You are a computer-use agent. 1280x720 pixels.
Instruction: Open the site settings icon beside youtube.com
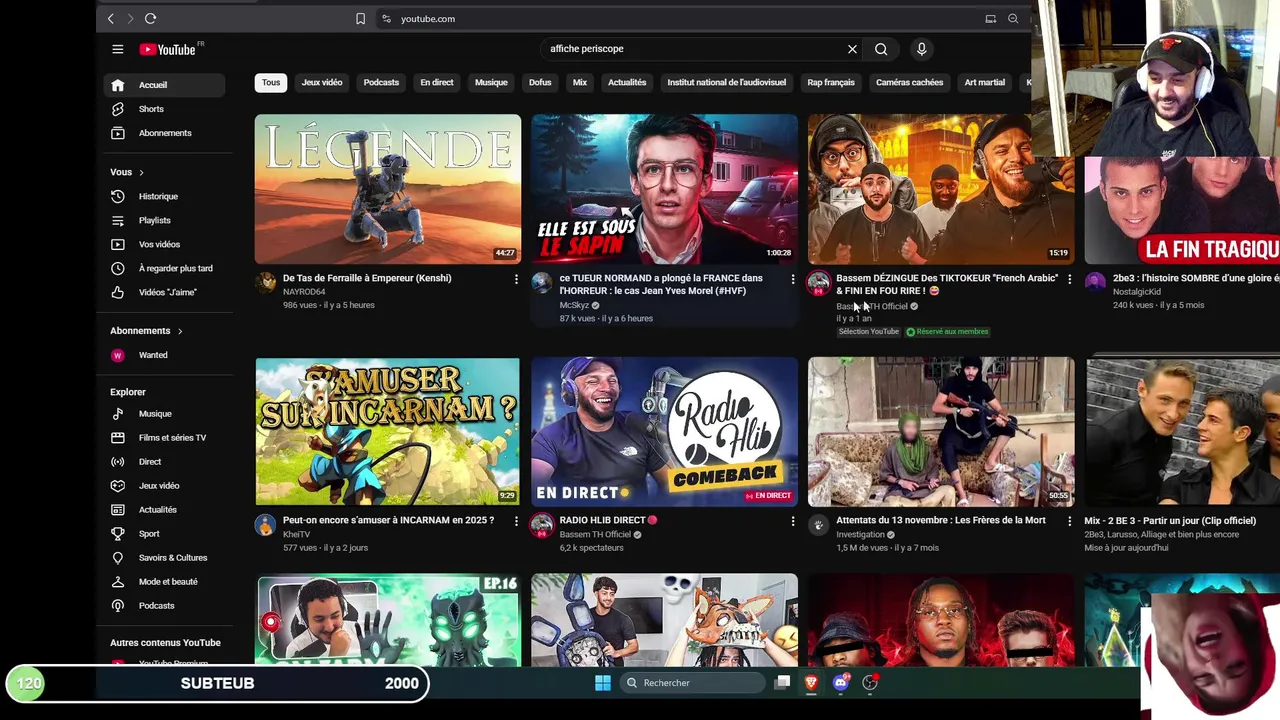coord(386,19)
